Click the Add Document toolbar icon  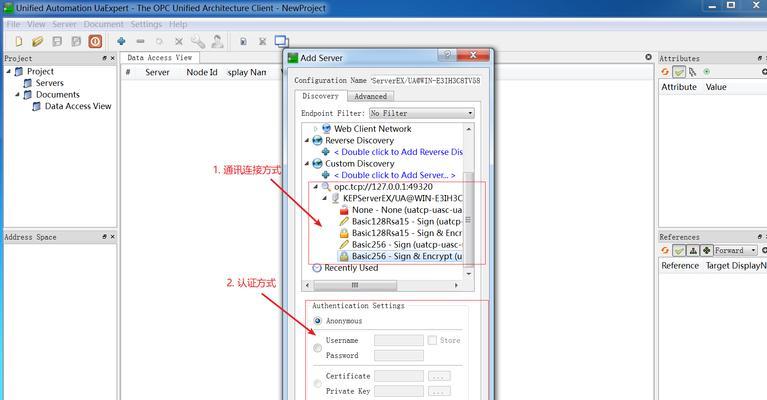pos(243,42)
